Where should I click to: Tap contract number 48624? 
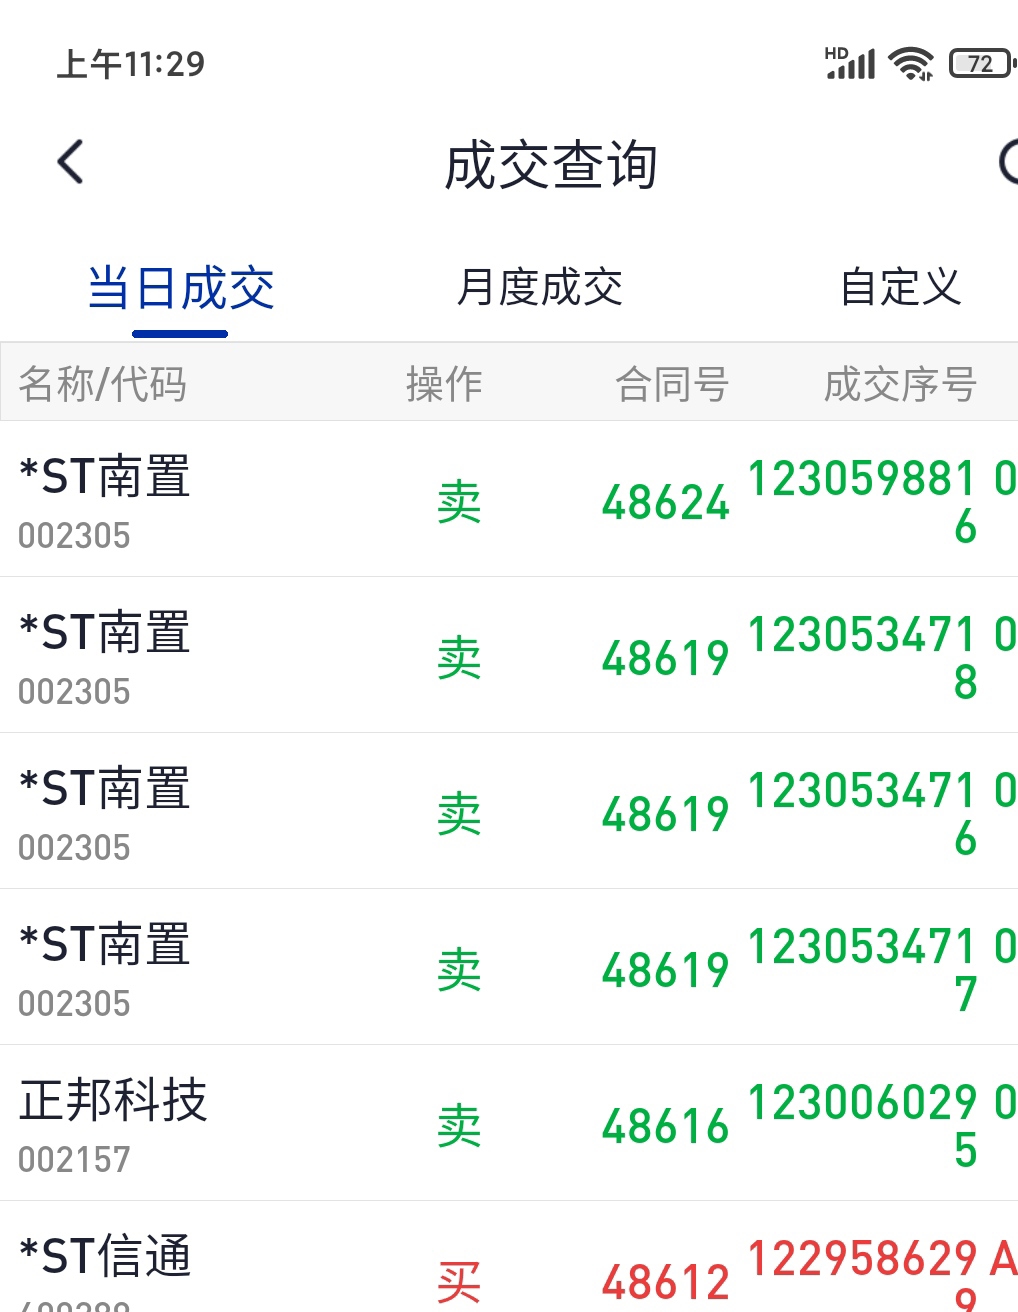pyautogui.click(x=666, y=502)
